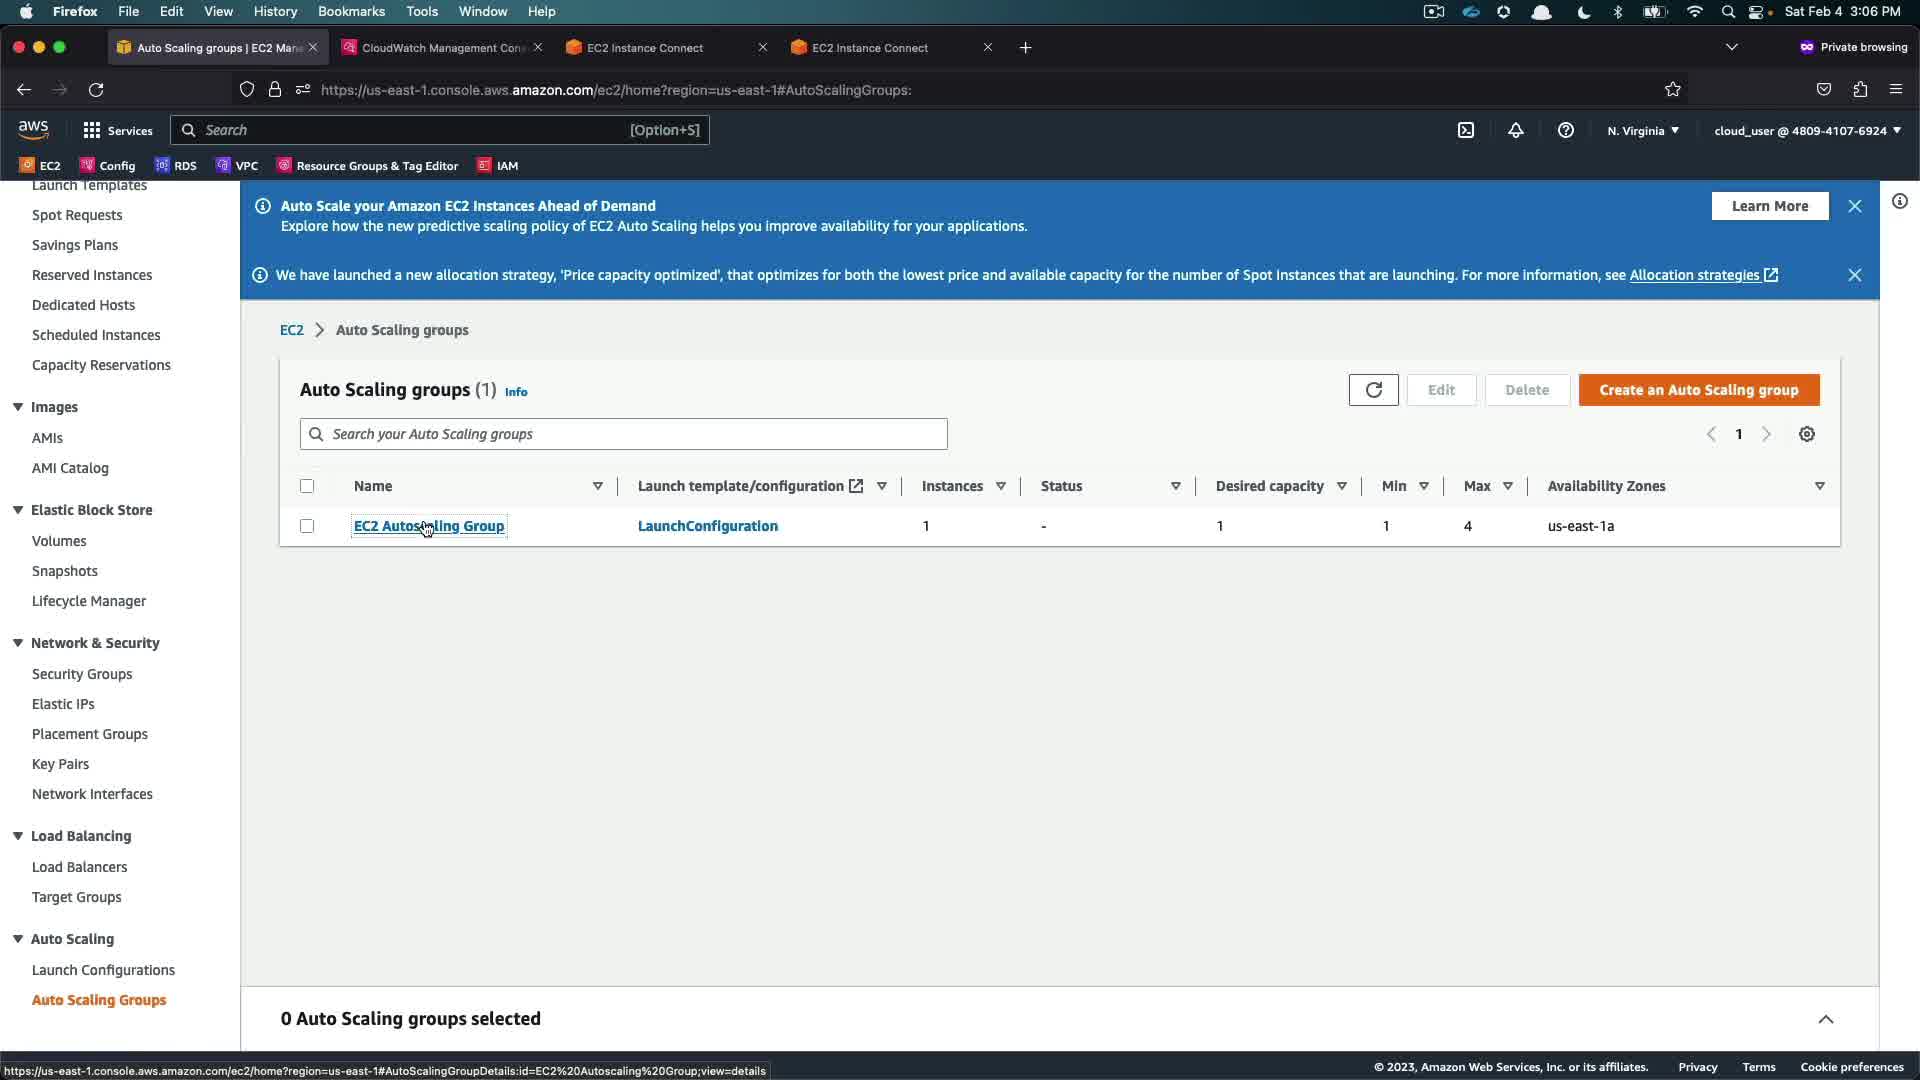Expand the cloud_user account menu
This screenshot has width=1920, height=1080.
click(1807, 131)
